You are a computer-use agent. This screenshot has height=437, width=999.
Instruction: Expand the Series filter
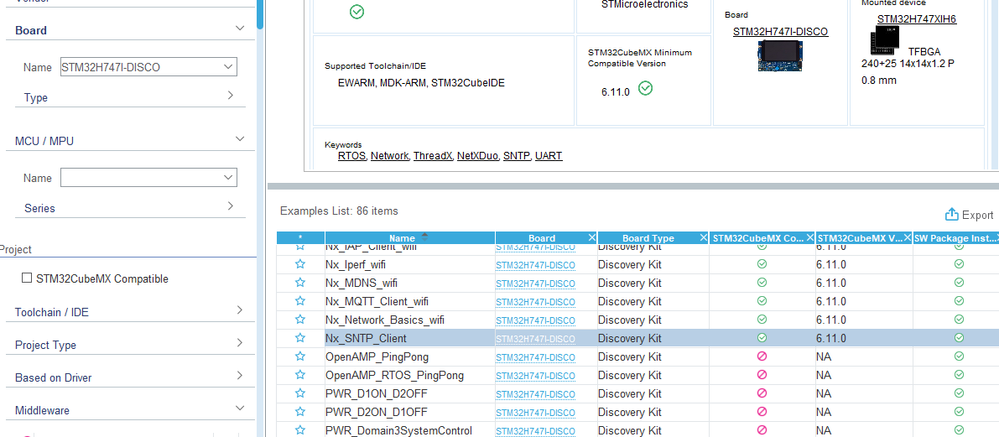[231, 206]
